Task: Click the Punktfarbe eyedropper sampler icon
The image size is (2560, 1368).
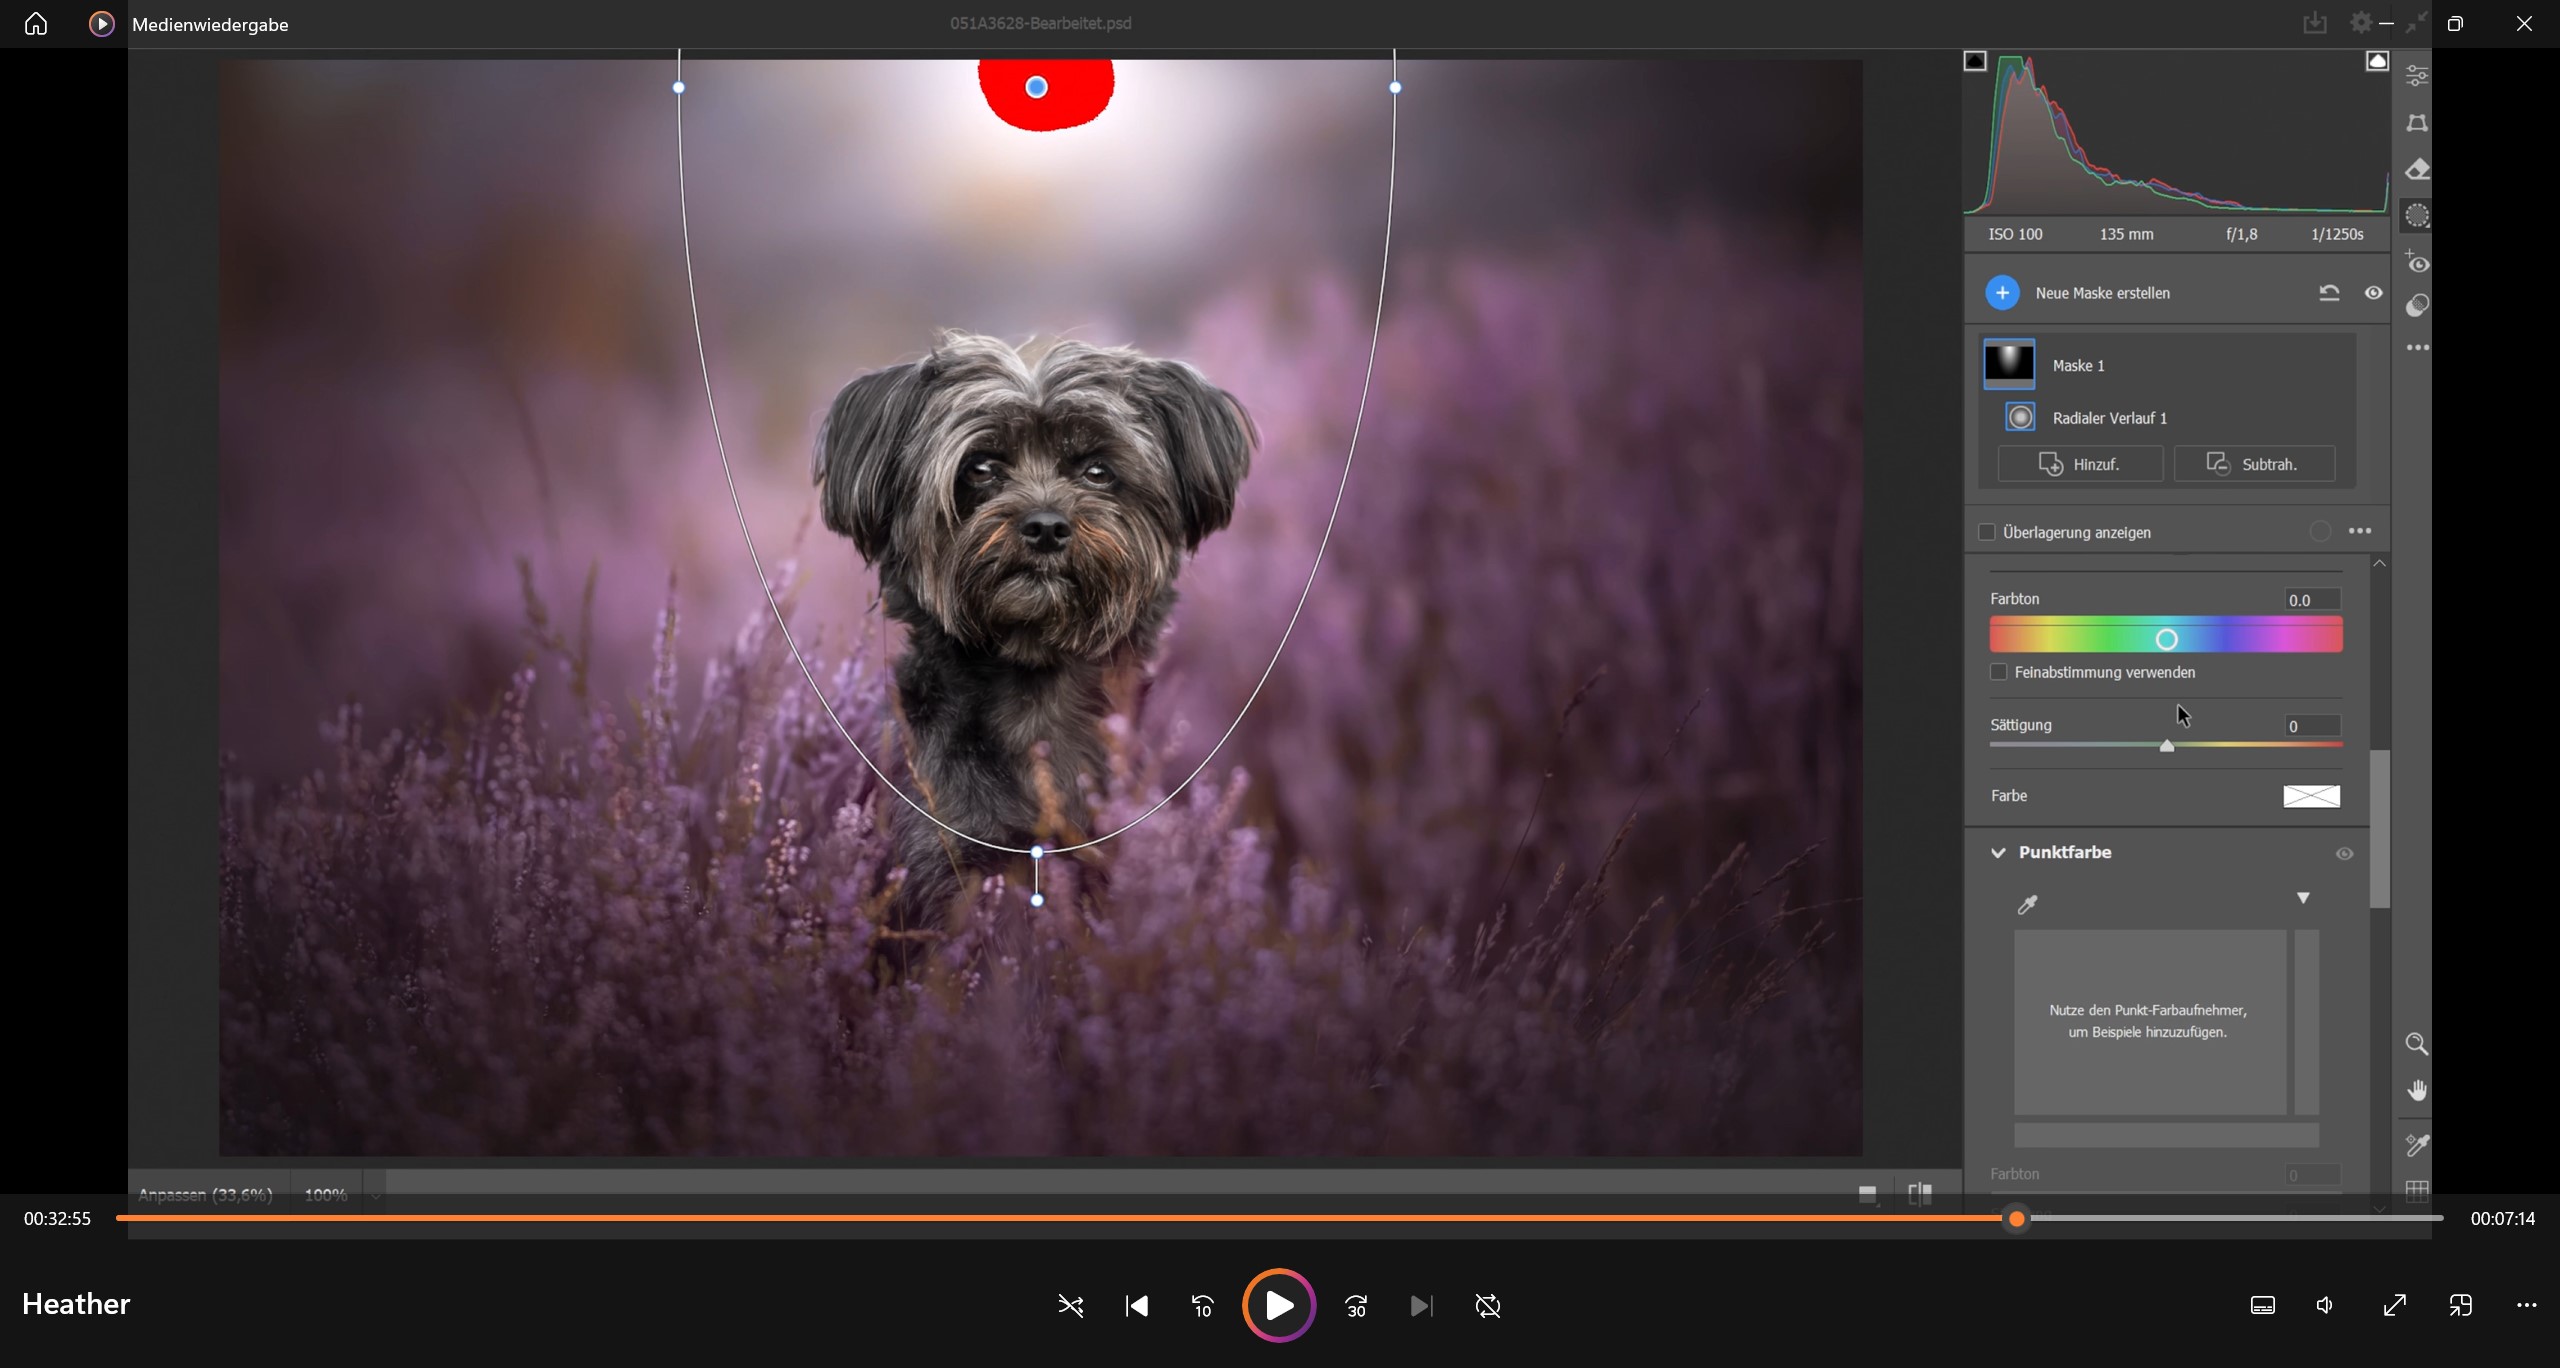Action: click(x=2027, y=905)
